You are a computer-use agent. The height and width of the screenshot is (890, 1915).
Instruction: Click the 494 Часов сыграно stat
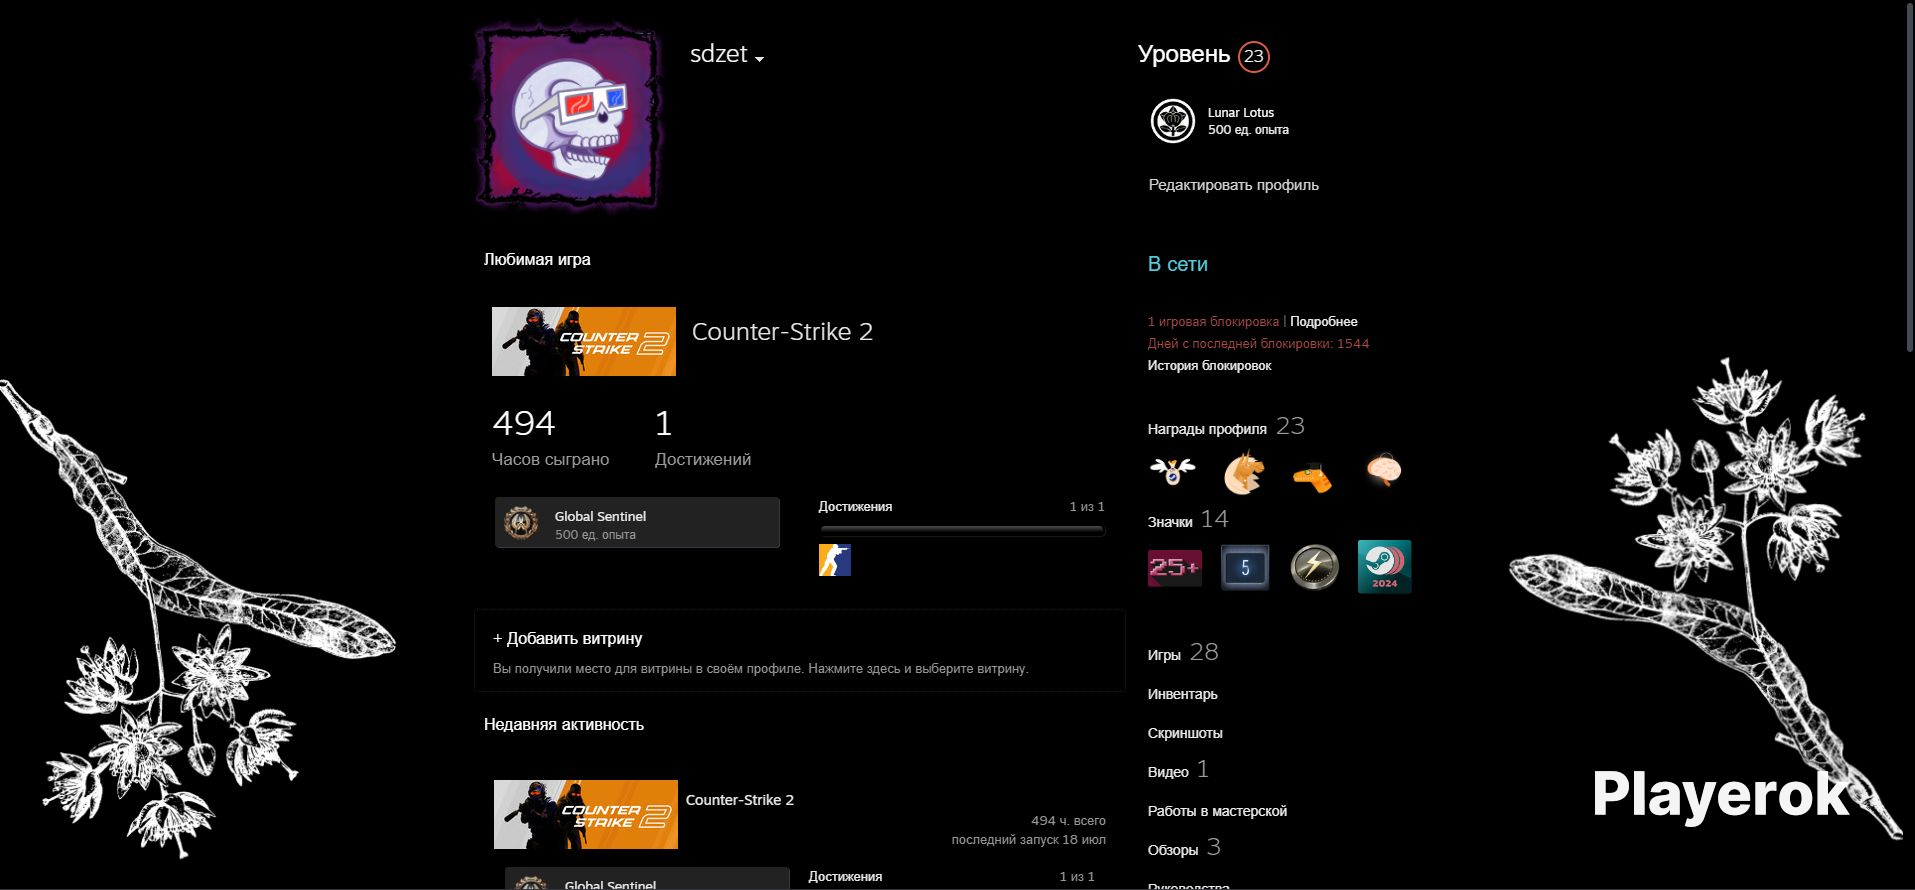point(550,438)
